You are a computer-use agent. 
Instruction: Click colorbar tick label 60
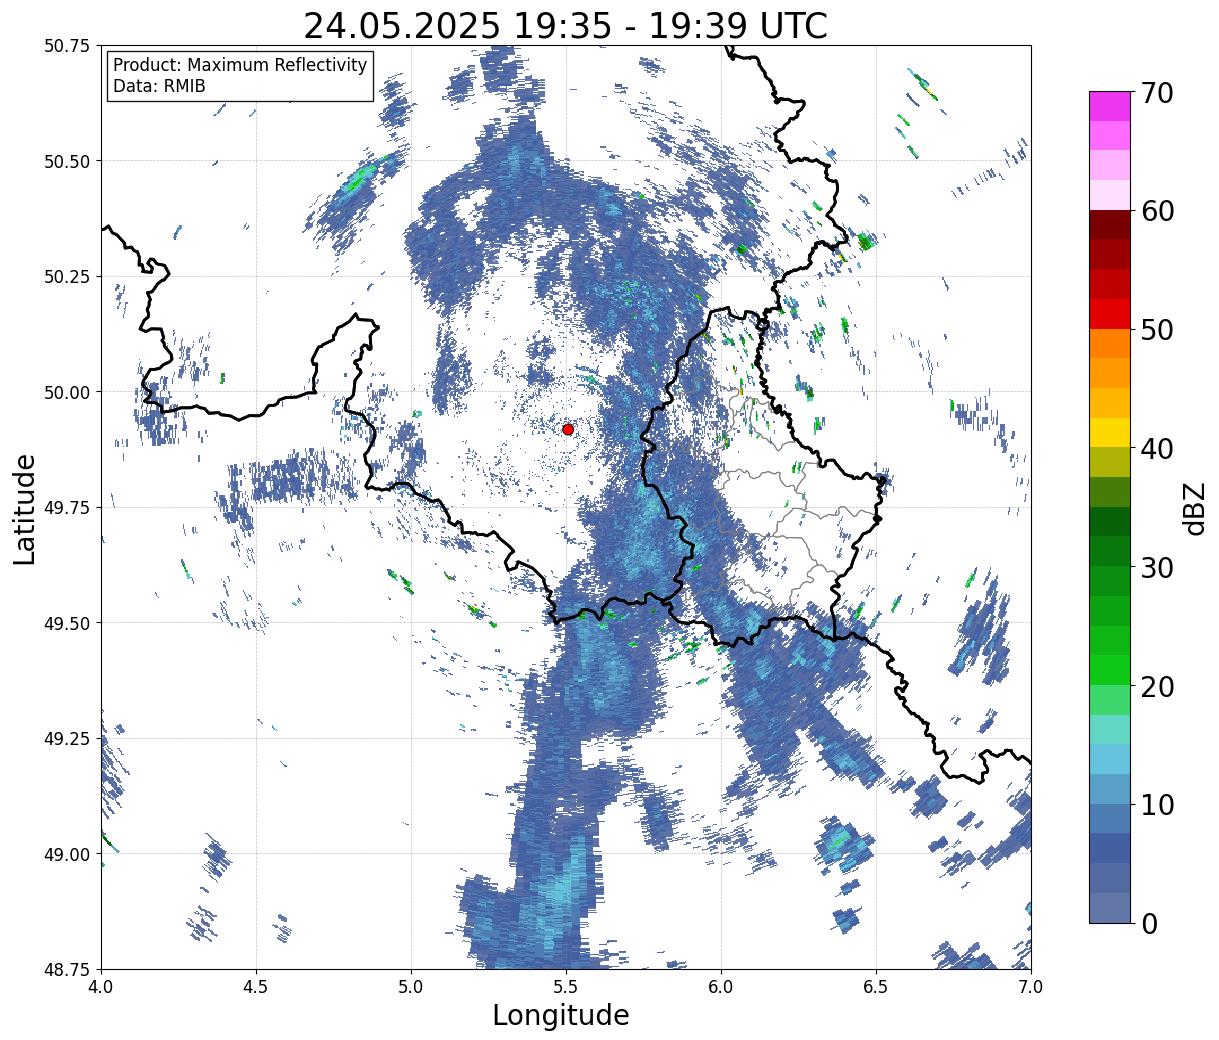1156,211
